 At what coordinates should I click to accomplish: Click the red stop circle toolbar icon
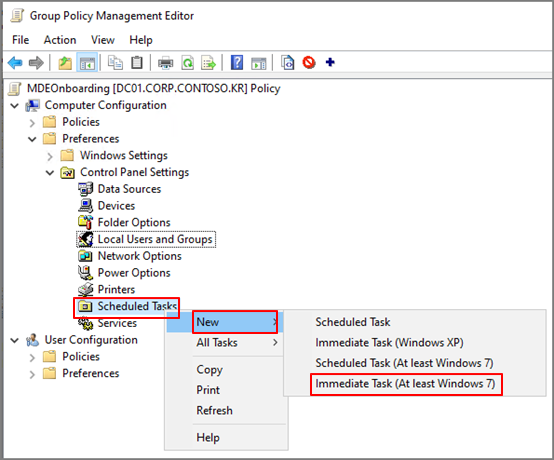click(x=309, y=63)
